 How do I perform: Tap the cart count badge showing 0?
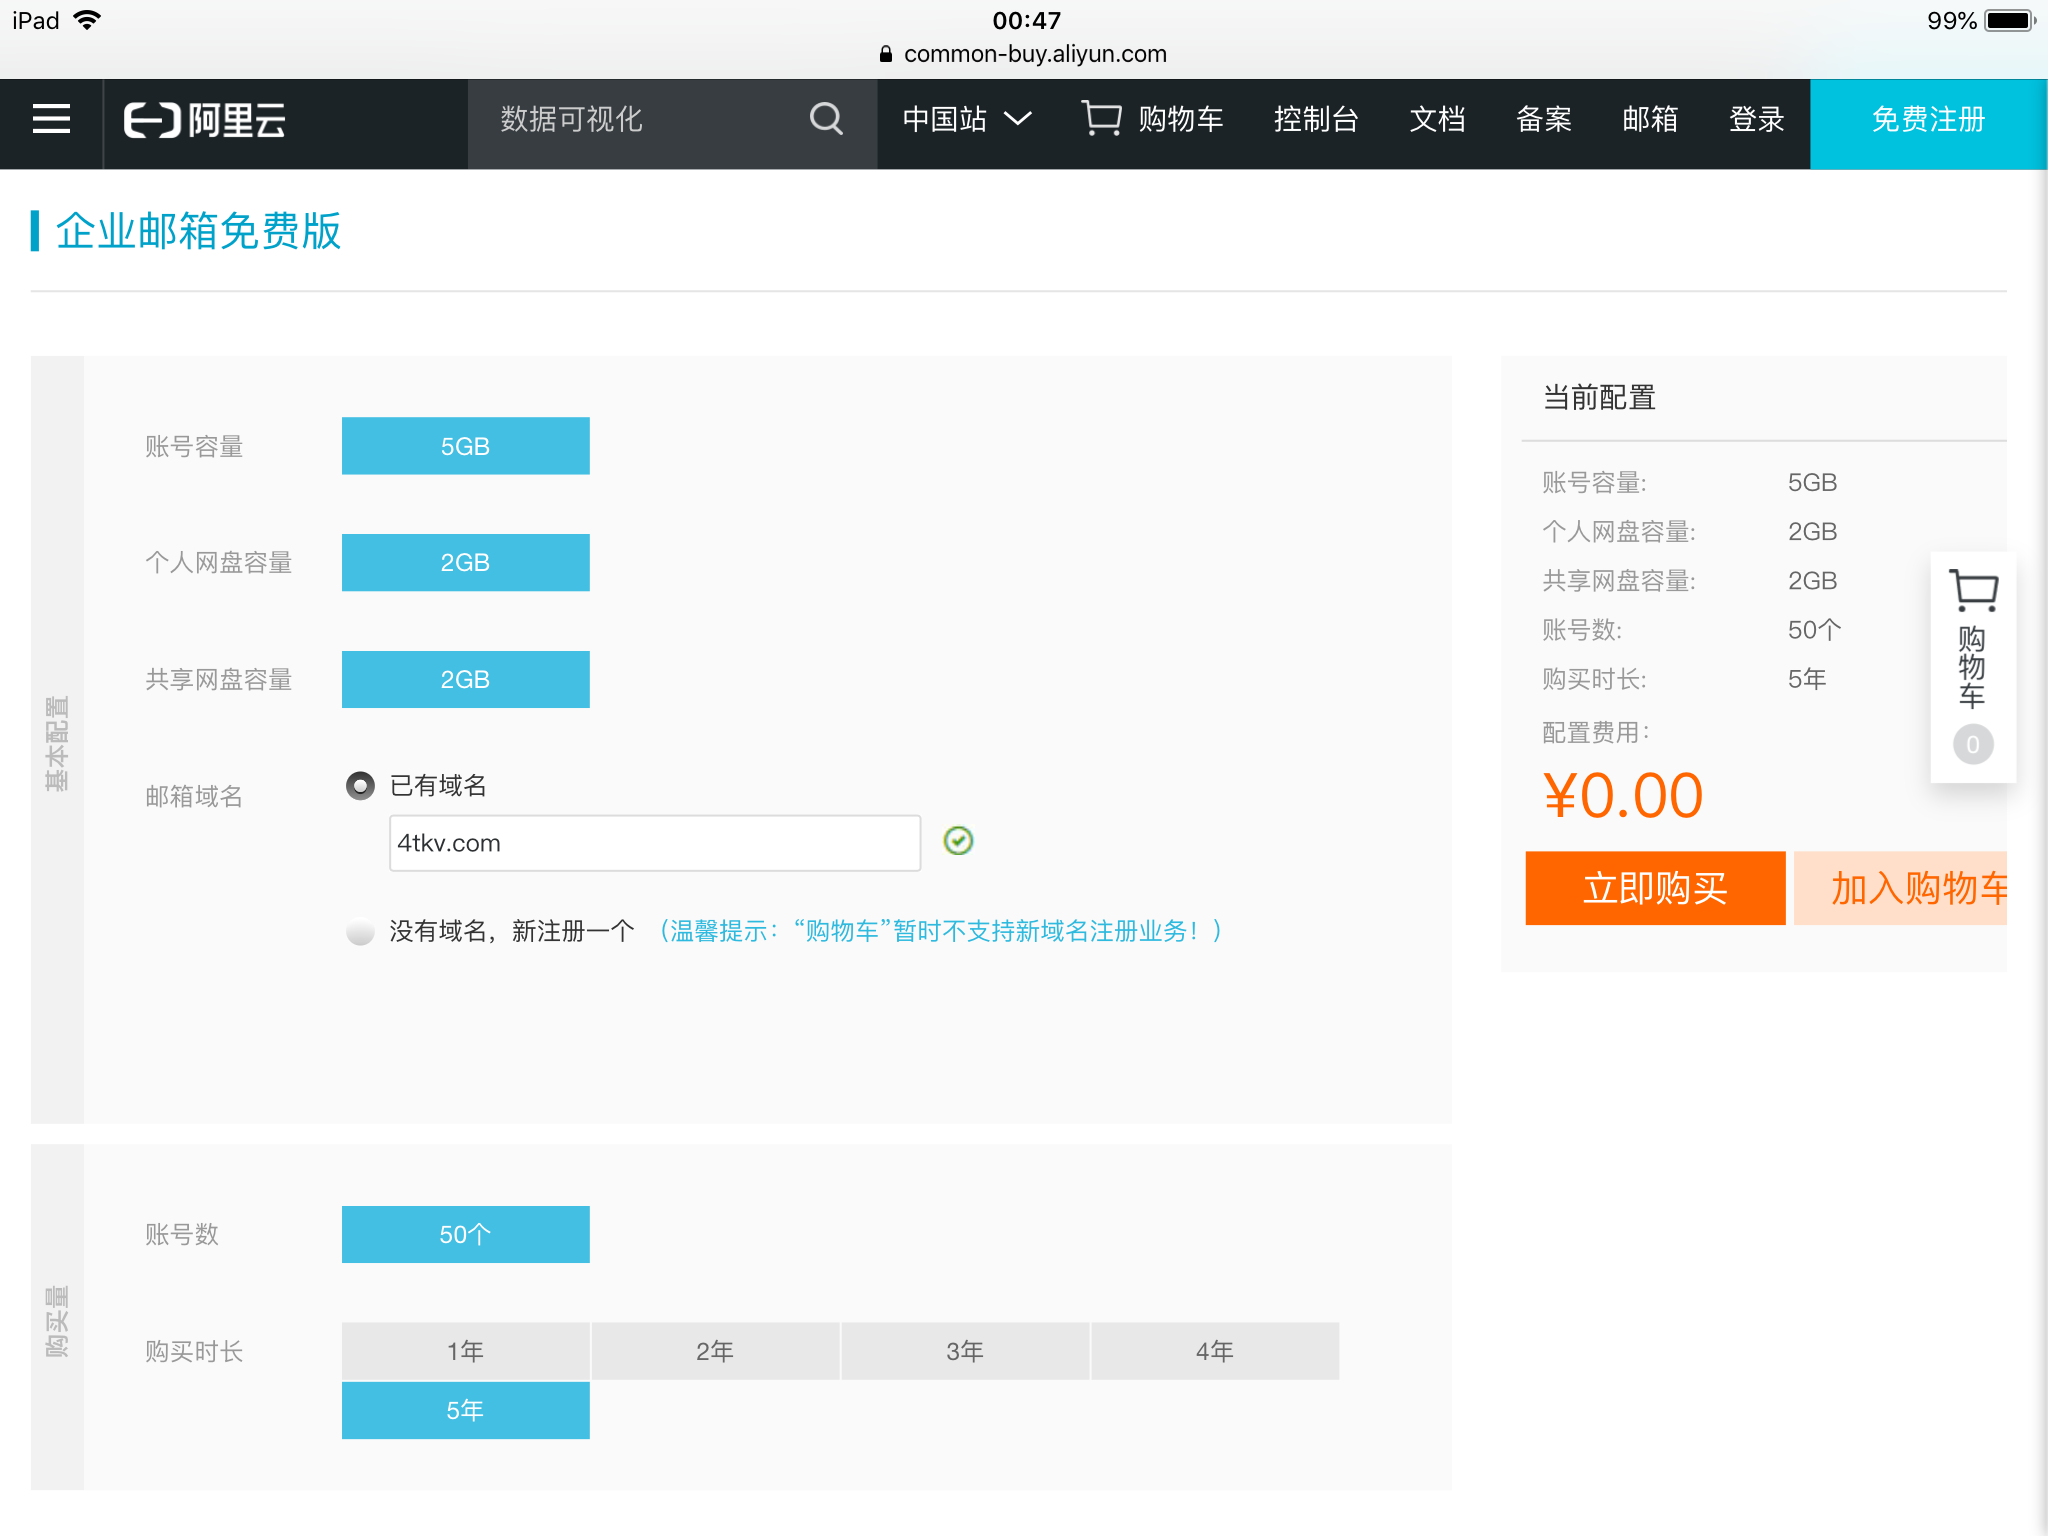click(1972, 744)
